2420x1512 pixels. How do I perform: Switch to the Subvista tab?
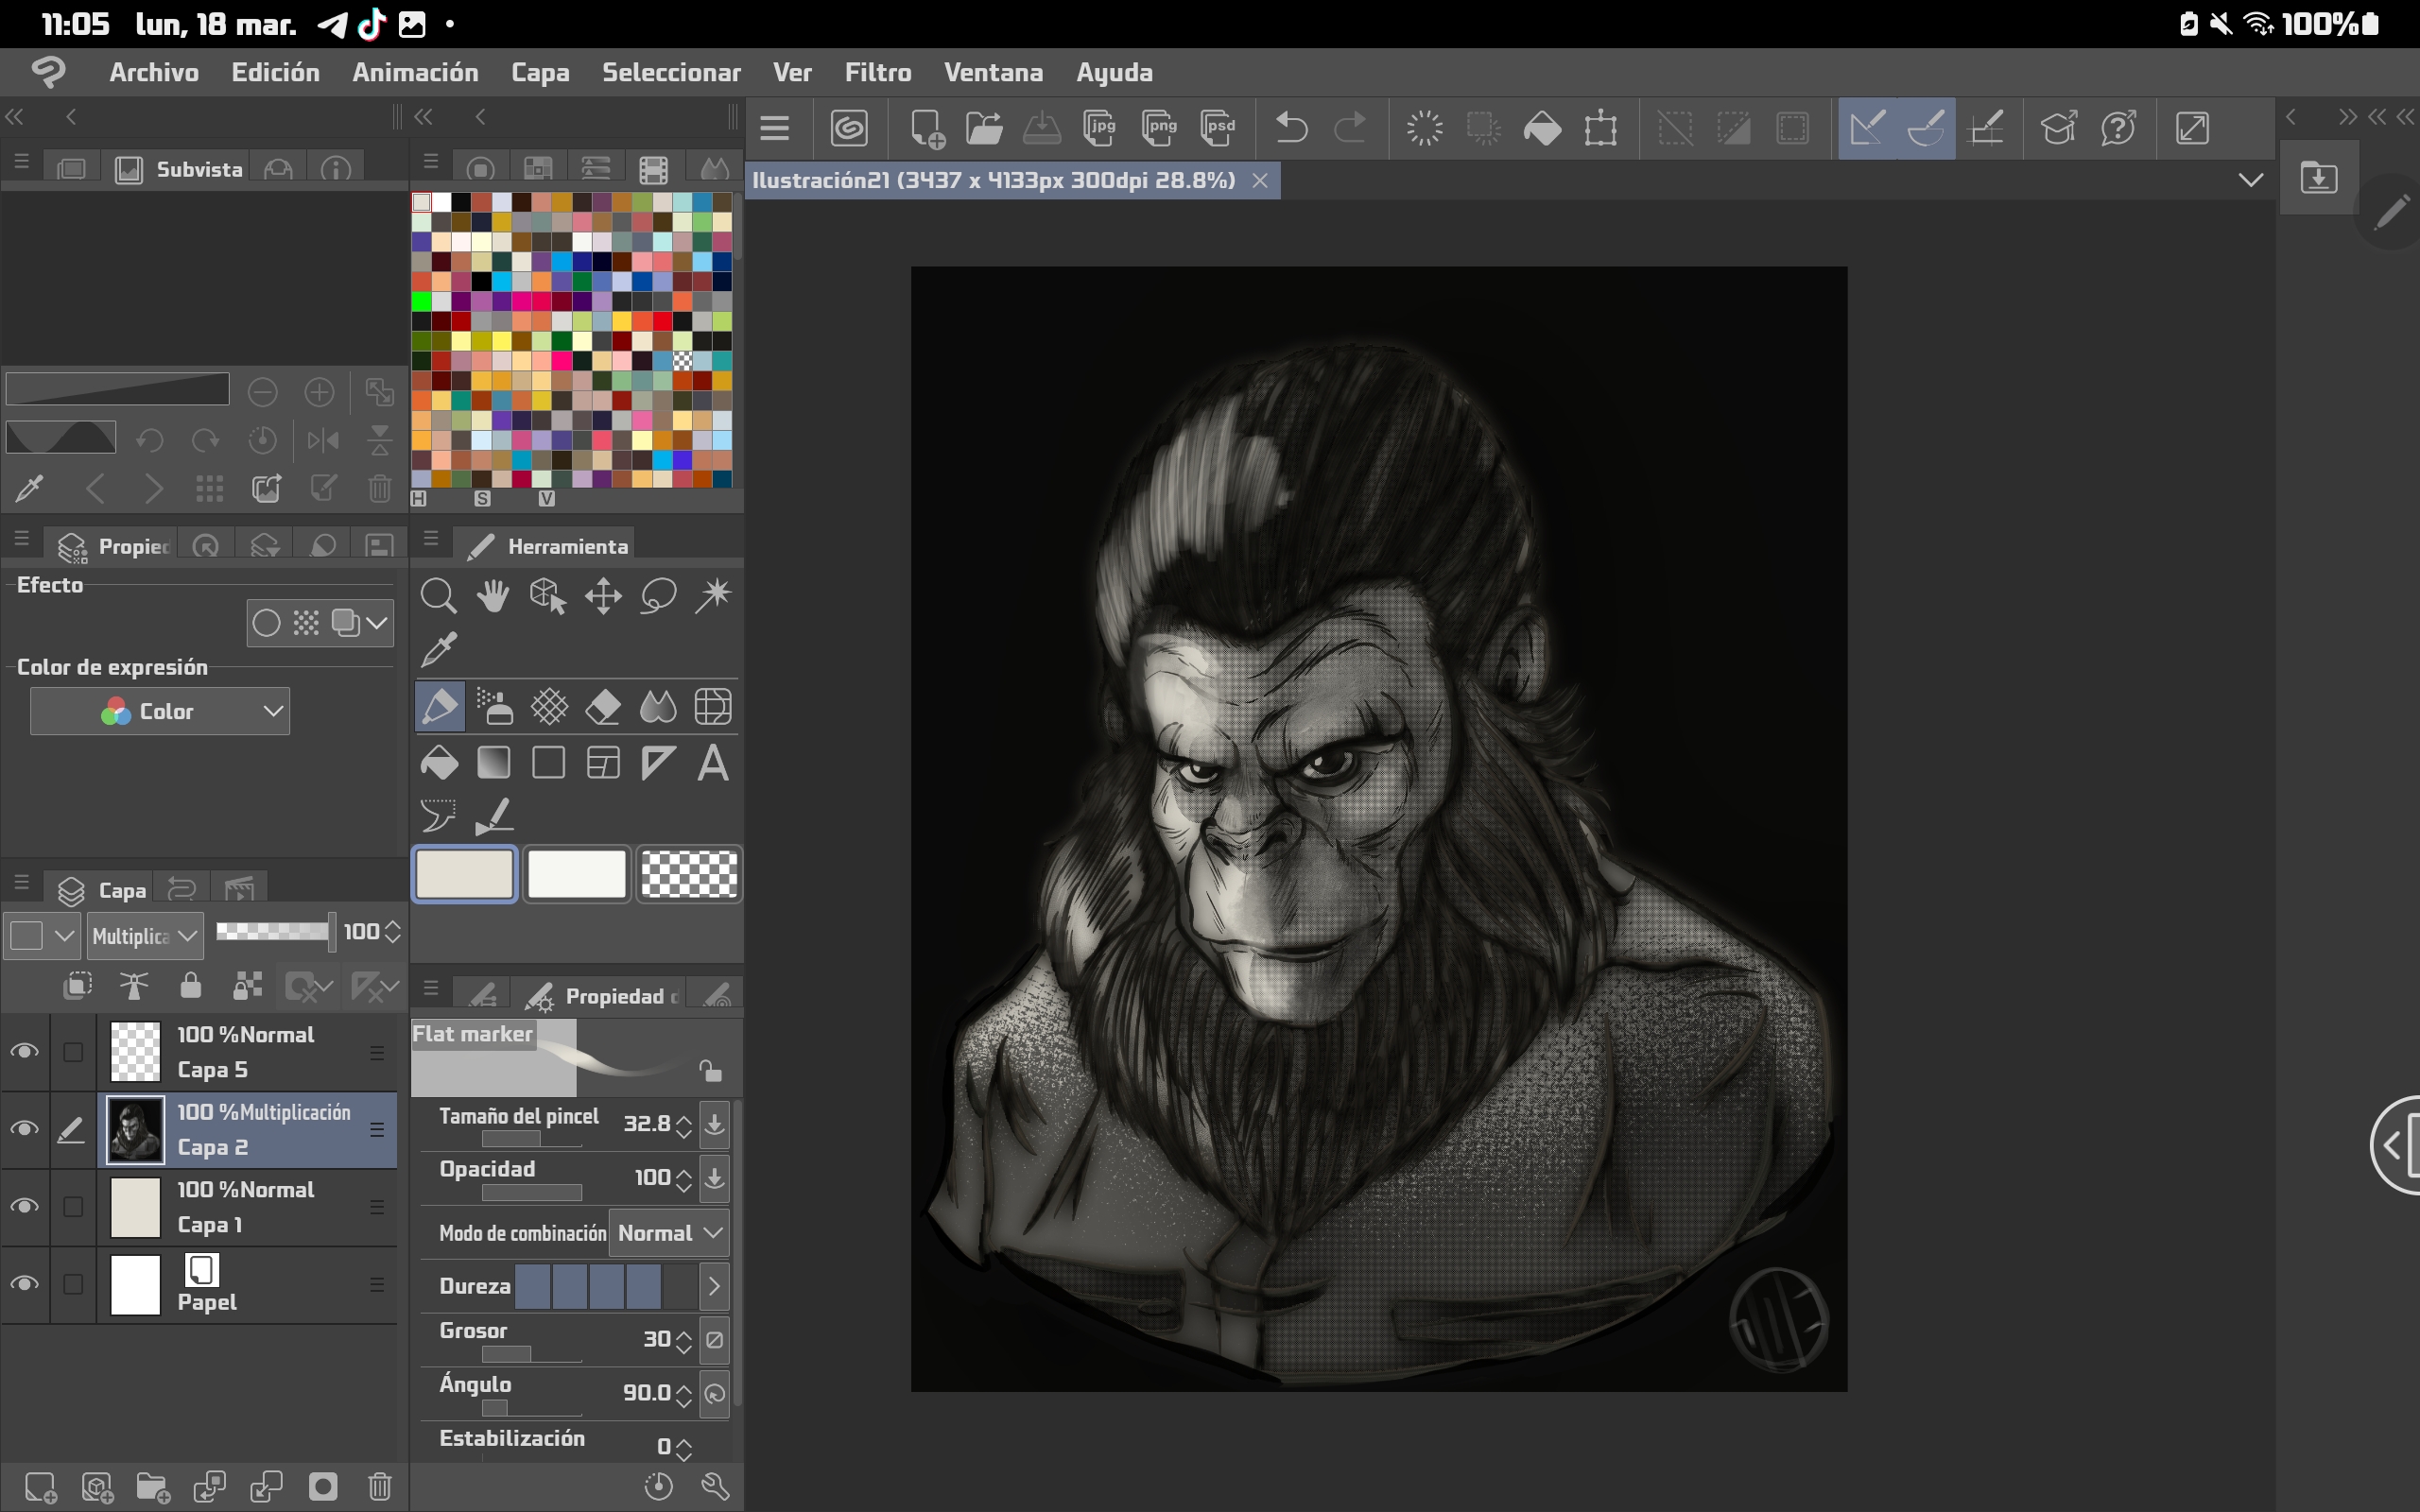click(180, 169)
